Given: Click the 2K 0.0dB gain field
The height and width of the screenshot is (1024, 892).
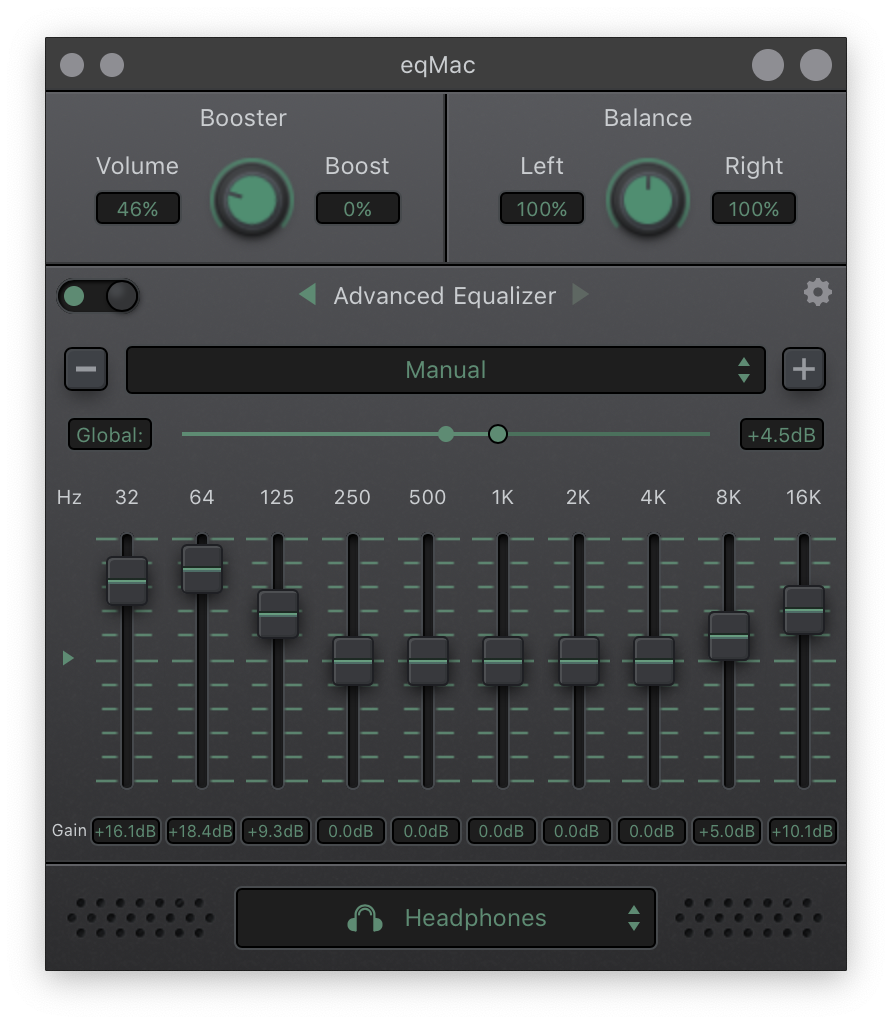Looking at the screenshot, I should [x=577, y=831].
